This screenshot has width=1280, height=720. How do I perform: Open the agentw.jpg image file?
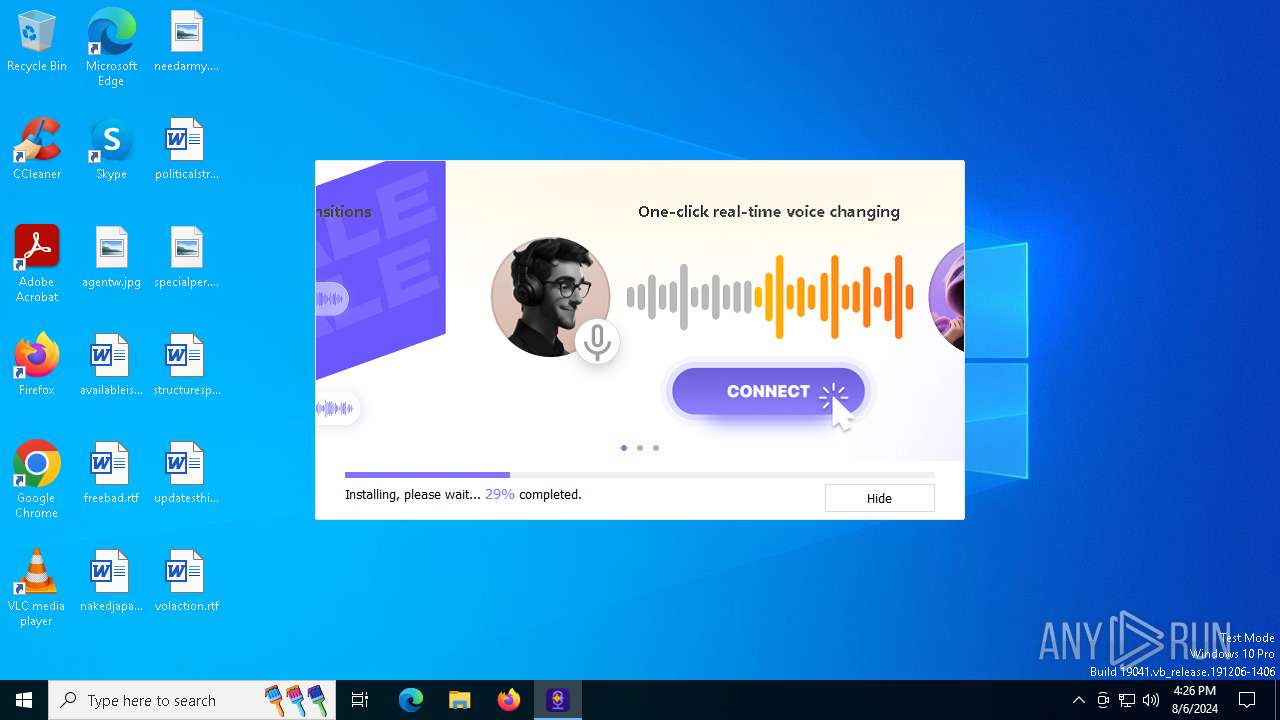click(x=111, y=258)
